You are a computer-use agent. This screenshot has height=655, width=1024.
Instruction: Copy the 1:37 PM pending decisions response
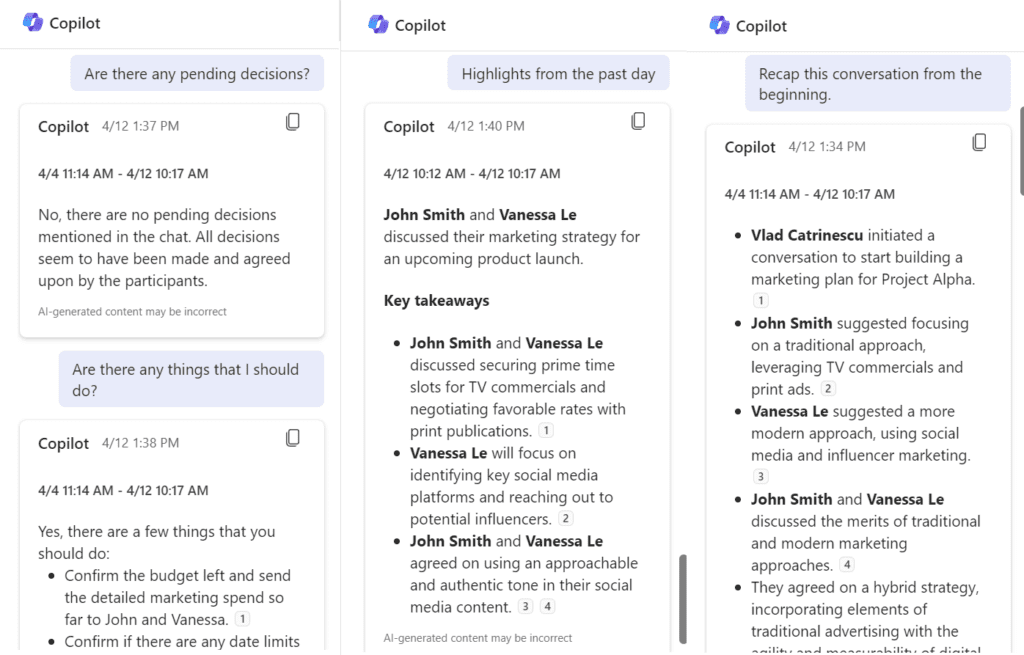(293, 122)
